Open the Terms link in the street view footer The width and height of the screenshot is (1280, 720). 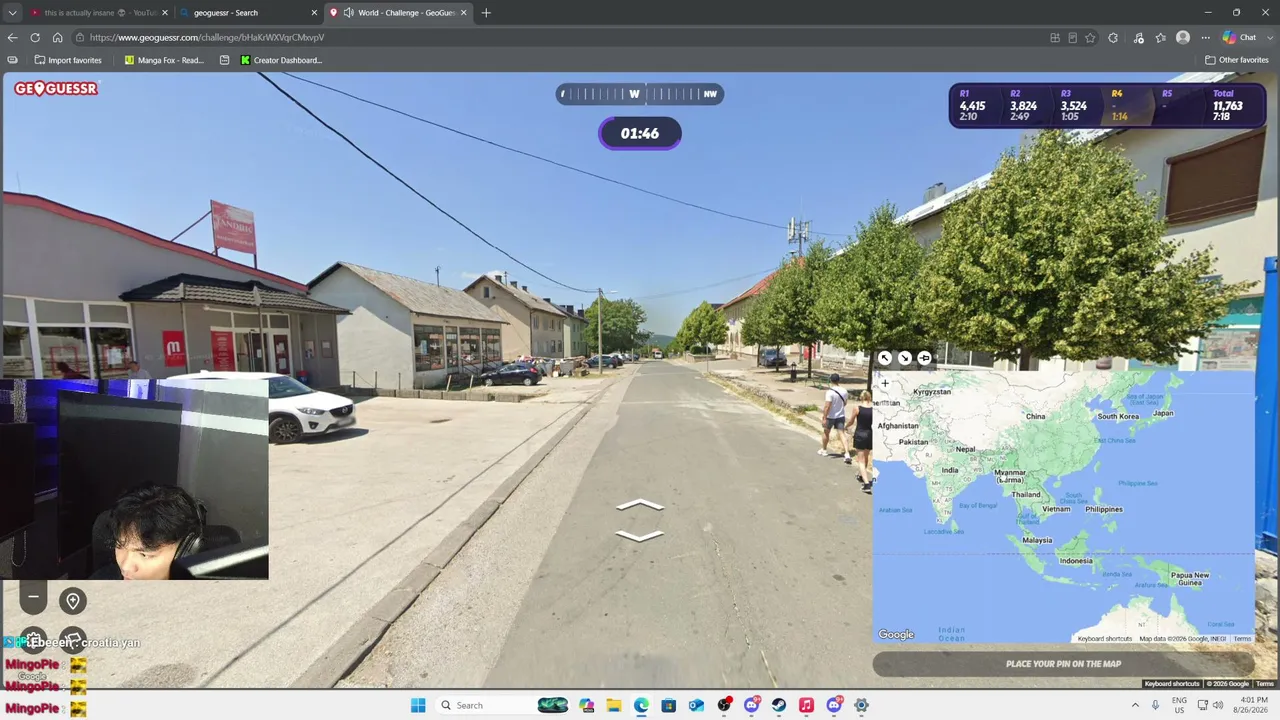(1265, 684)
